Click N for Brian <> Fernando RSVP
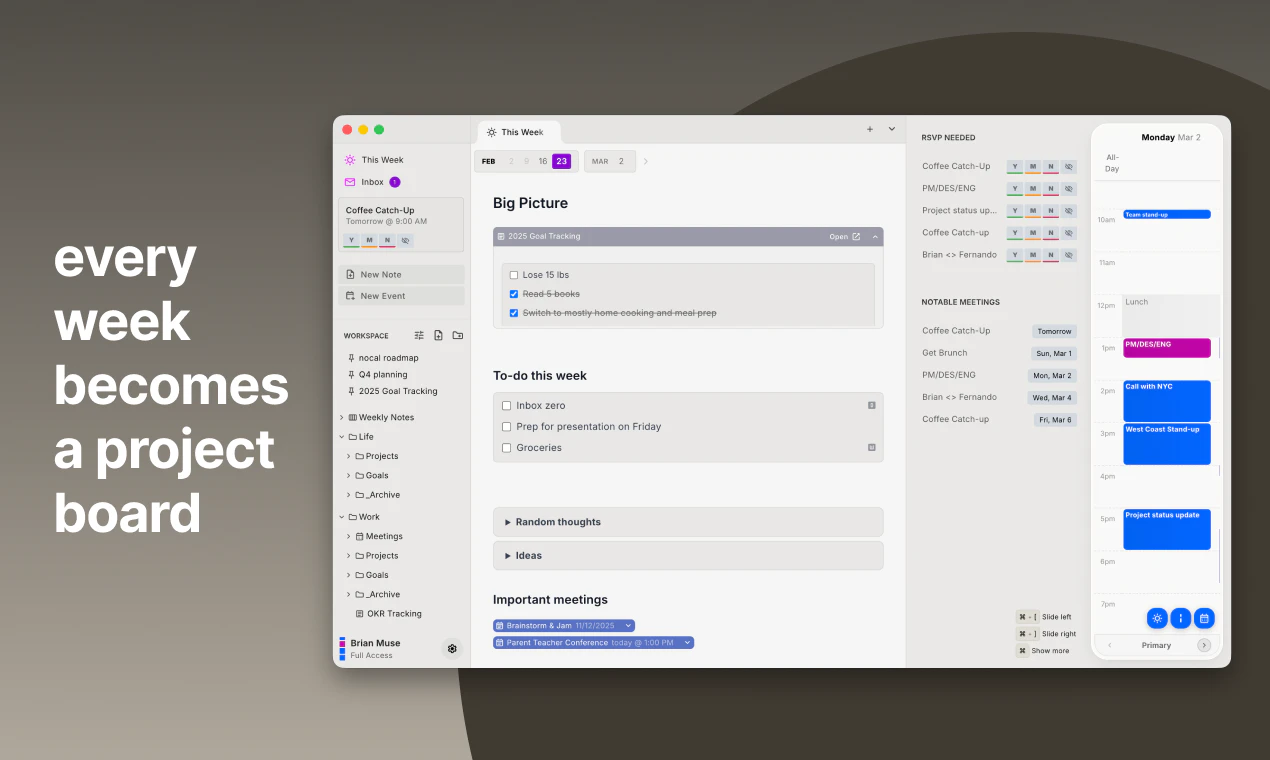The image size is (1270, 760). 1051,254
